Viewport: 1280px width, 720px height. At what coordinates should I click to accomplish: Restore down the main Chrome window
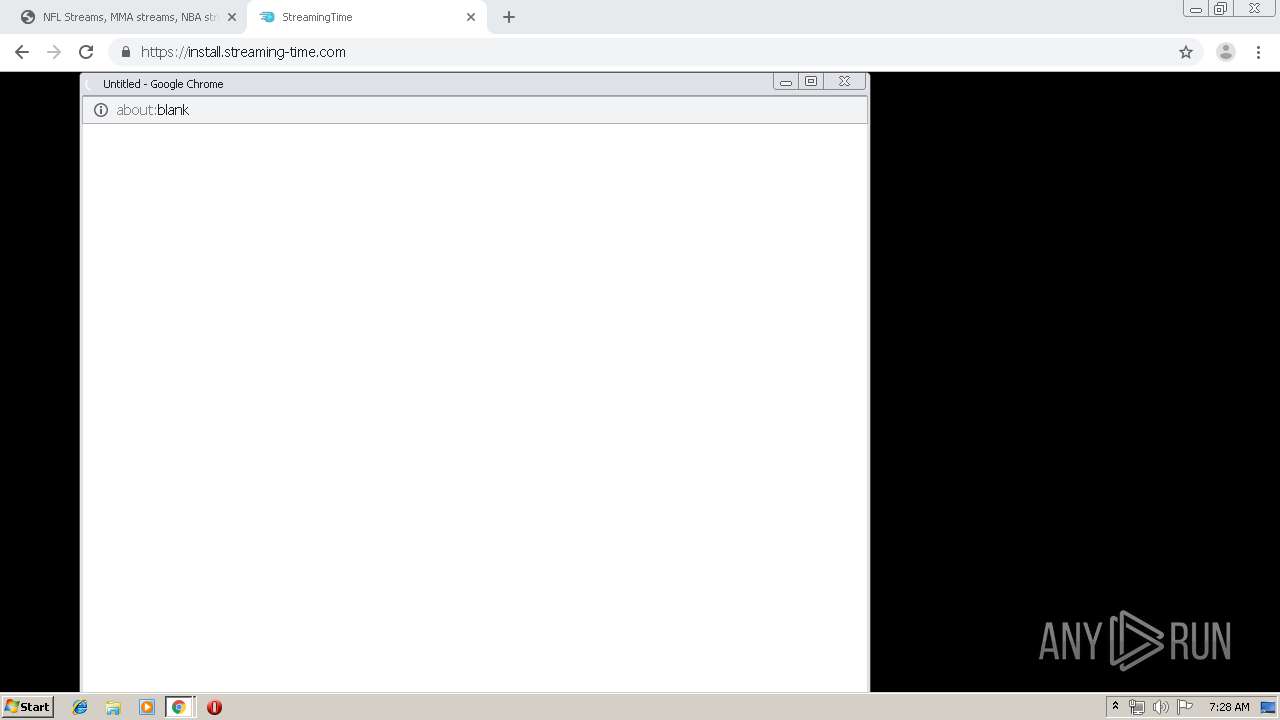(1221, 9)
